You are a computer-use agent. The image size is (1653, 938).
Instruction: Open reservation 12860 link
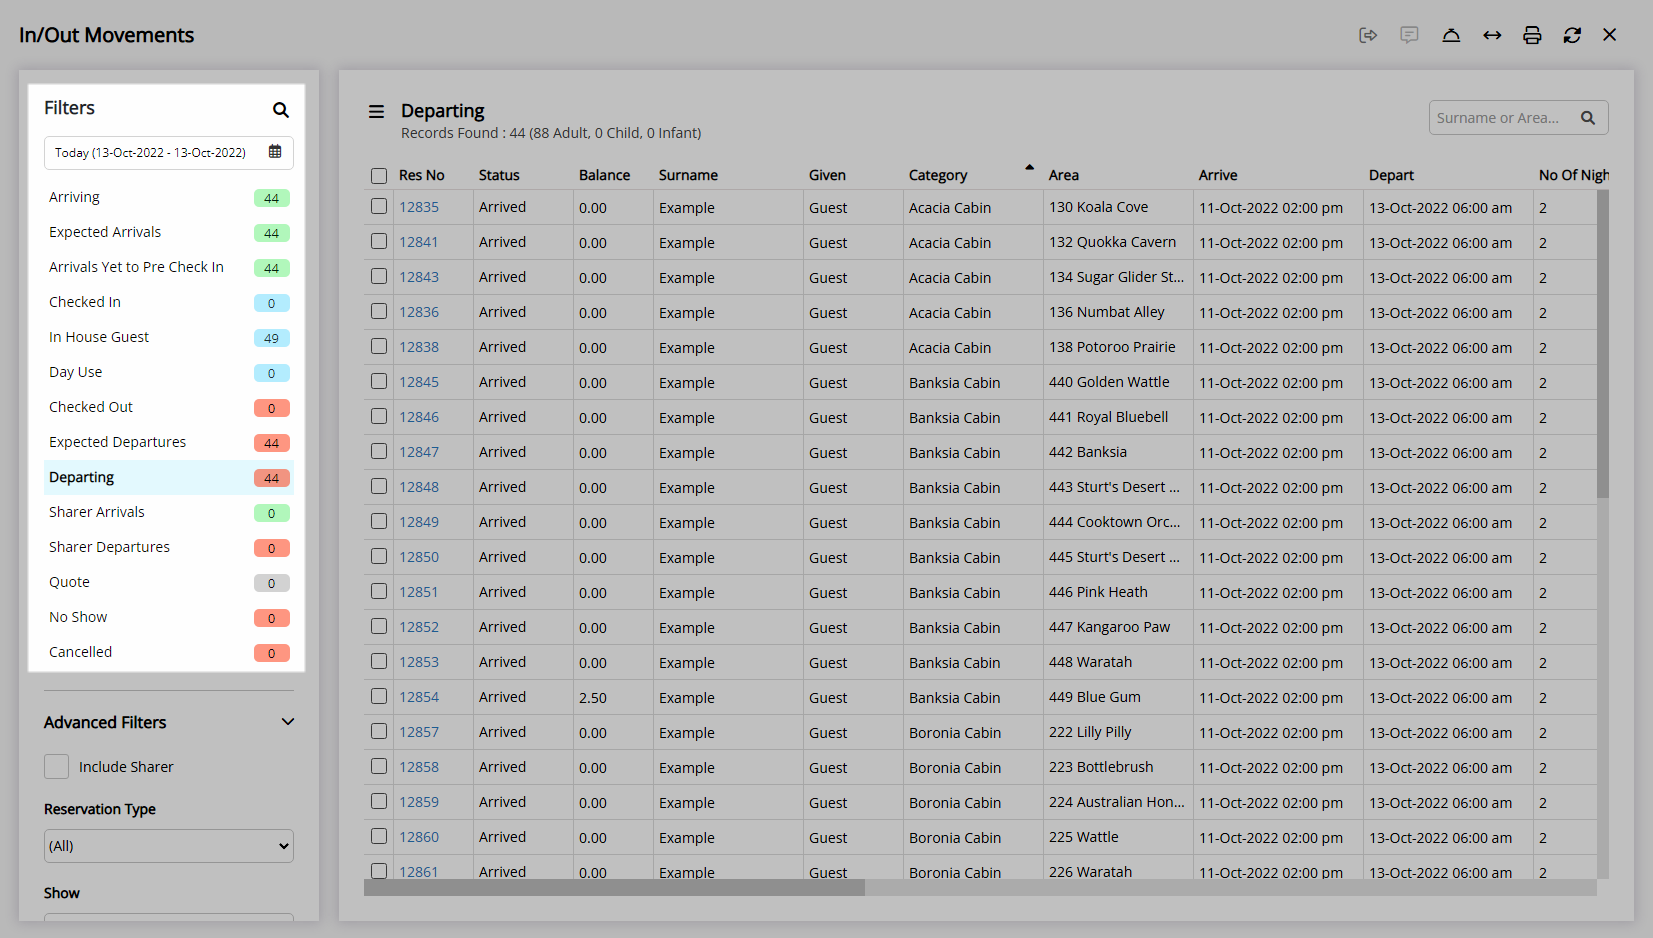(419, 837)
